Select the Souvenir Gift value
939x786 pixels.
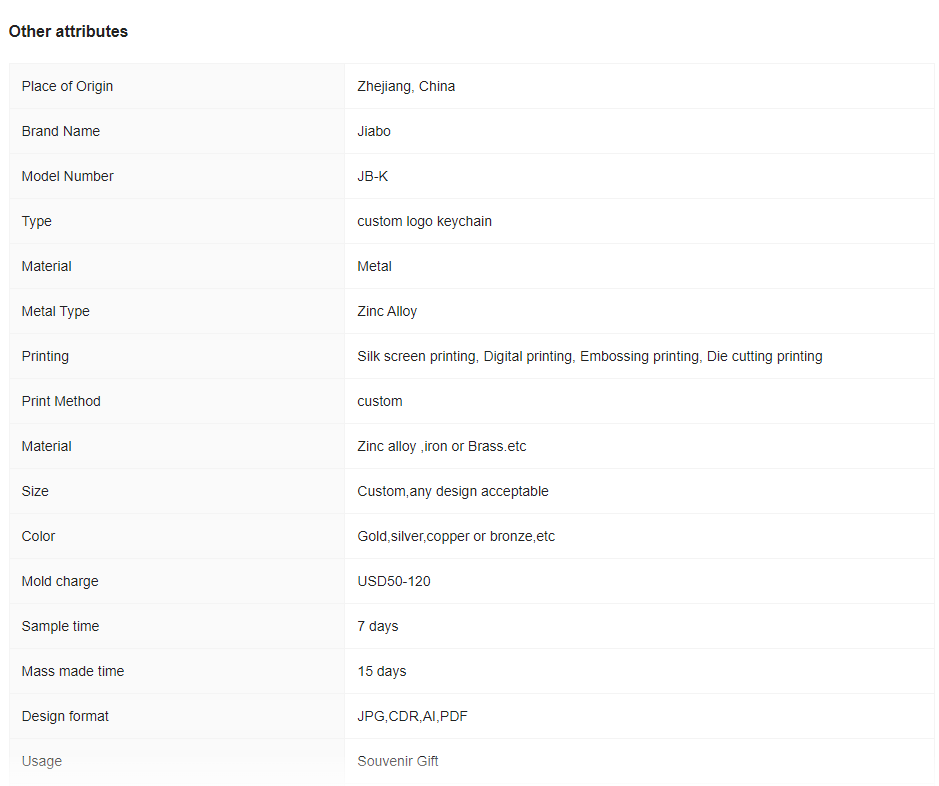[398, 761]
